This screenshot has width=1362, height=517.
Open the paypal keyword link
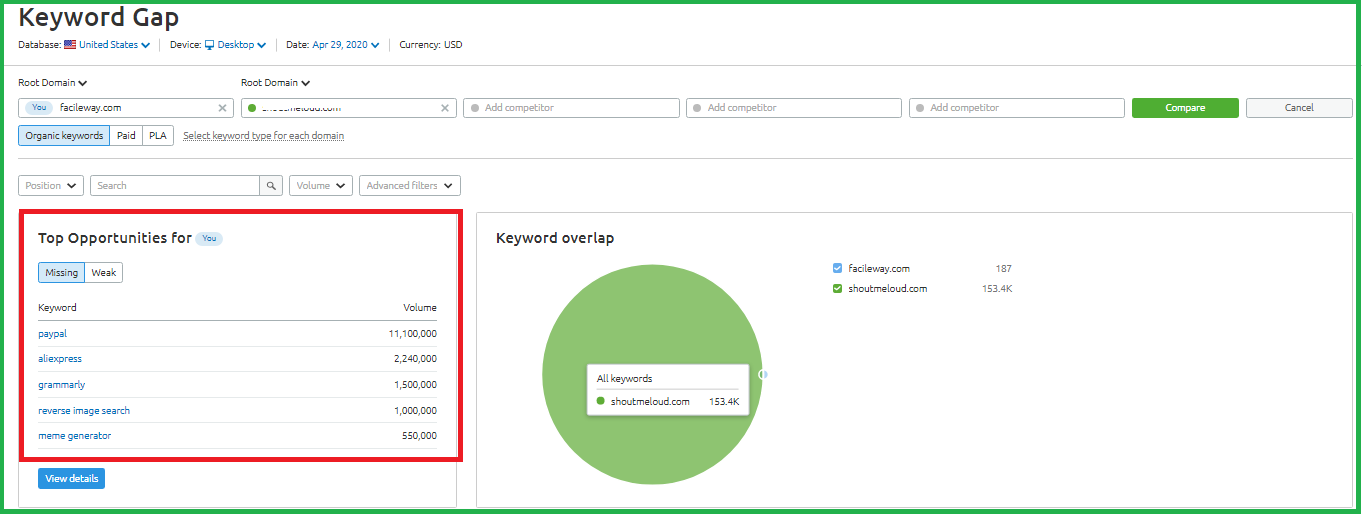(52, 334)
